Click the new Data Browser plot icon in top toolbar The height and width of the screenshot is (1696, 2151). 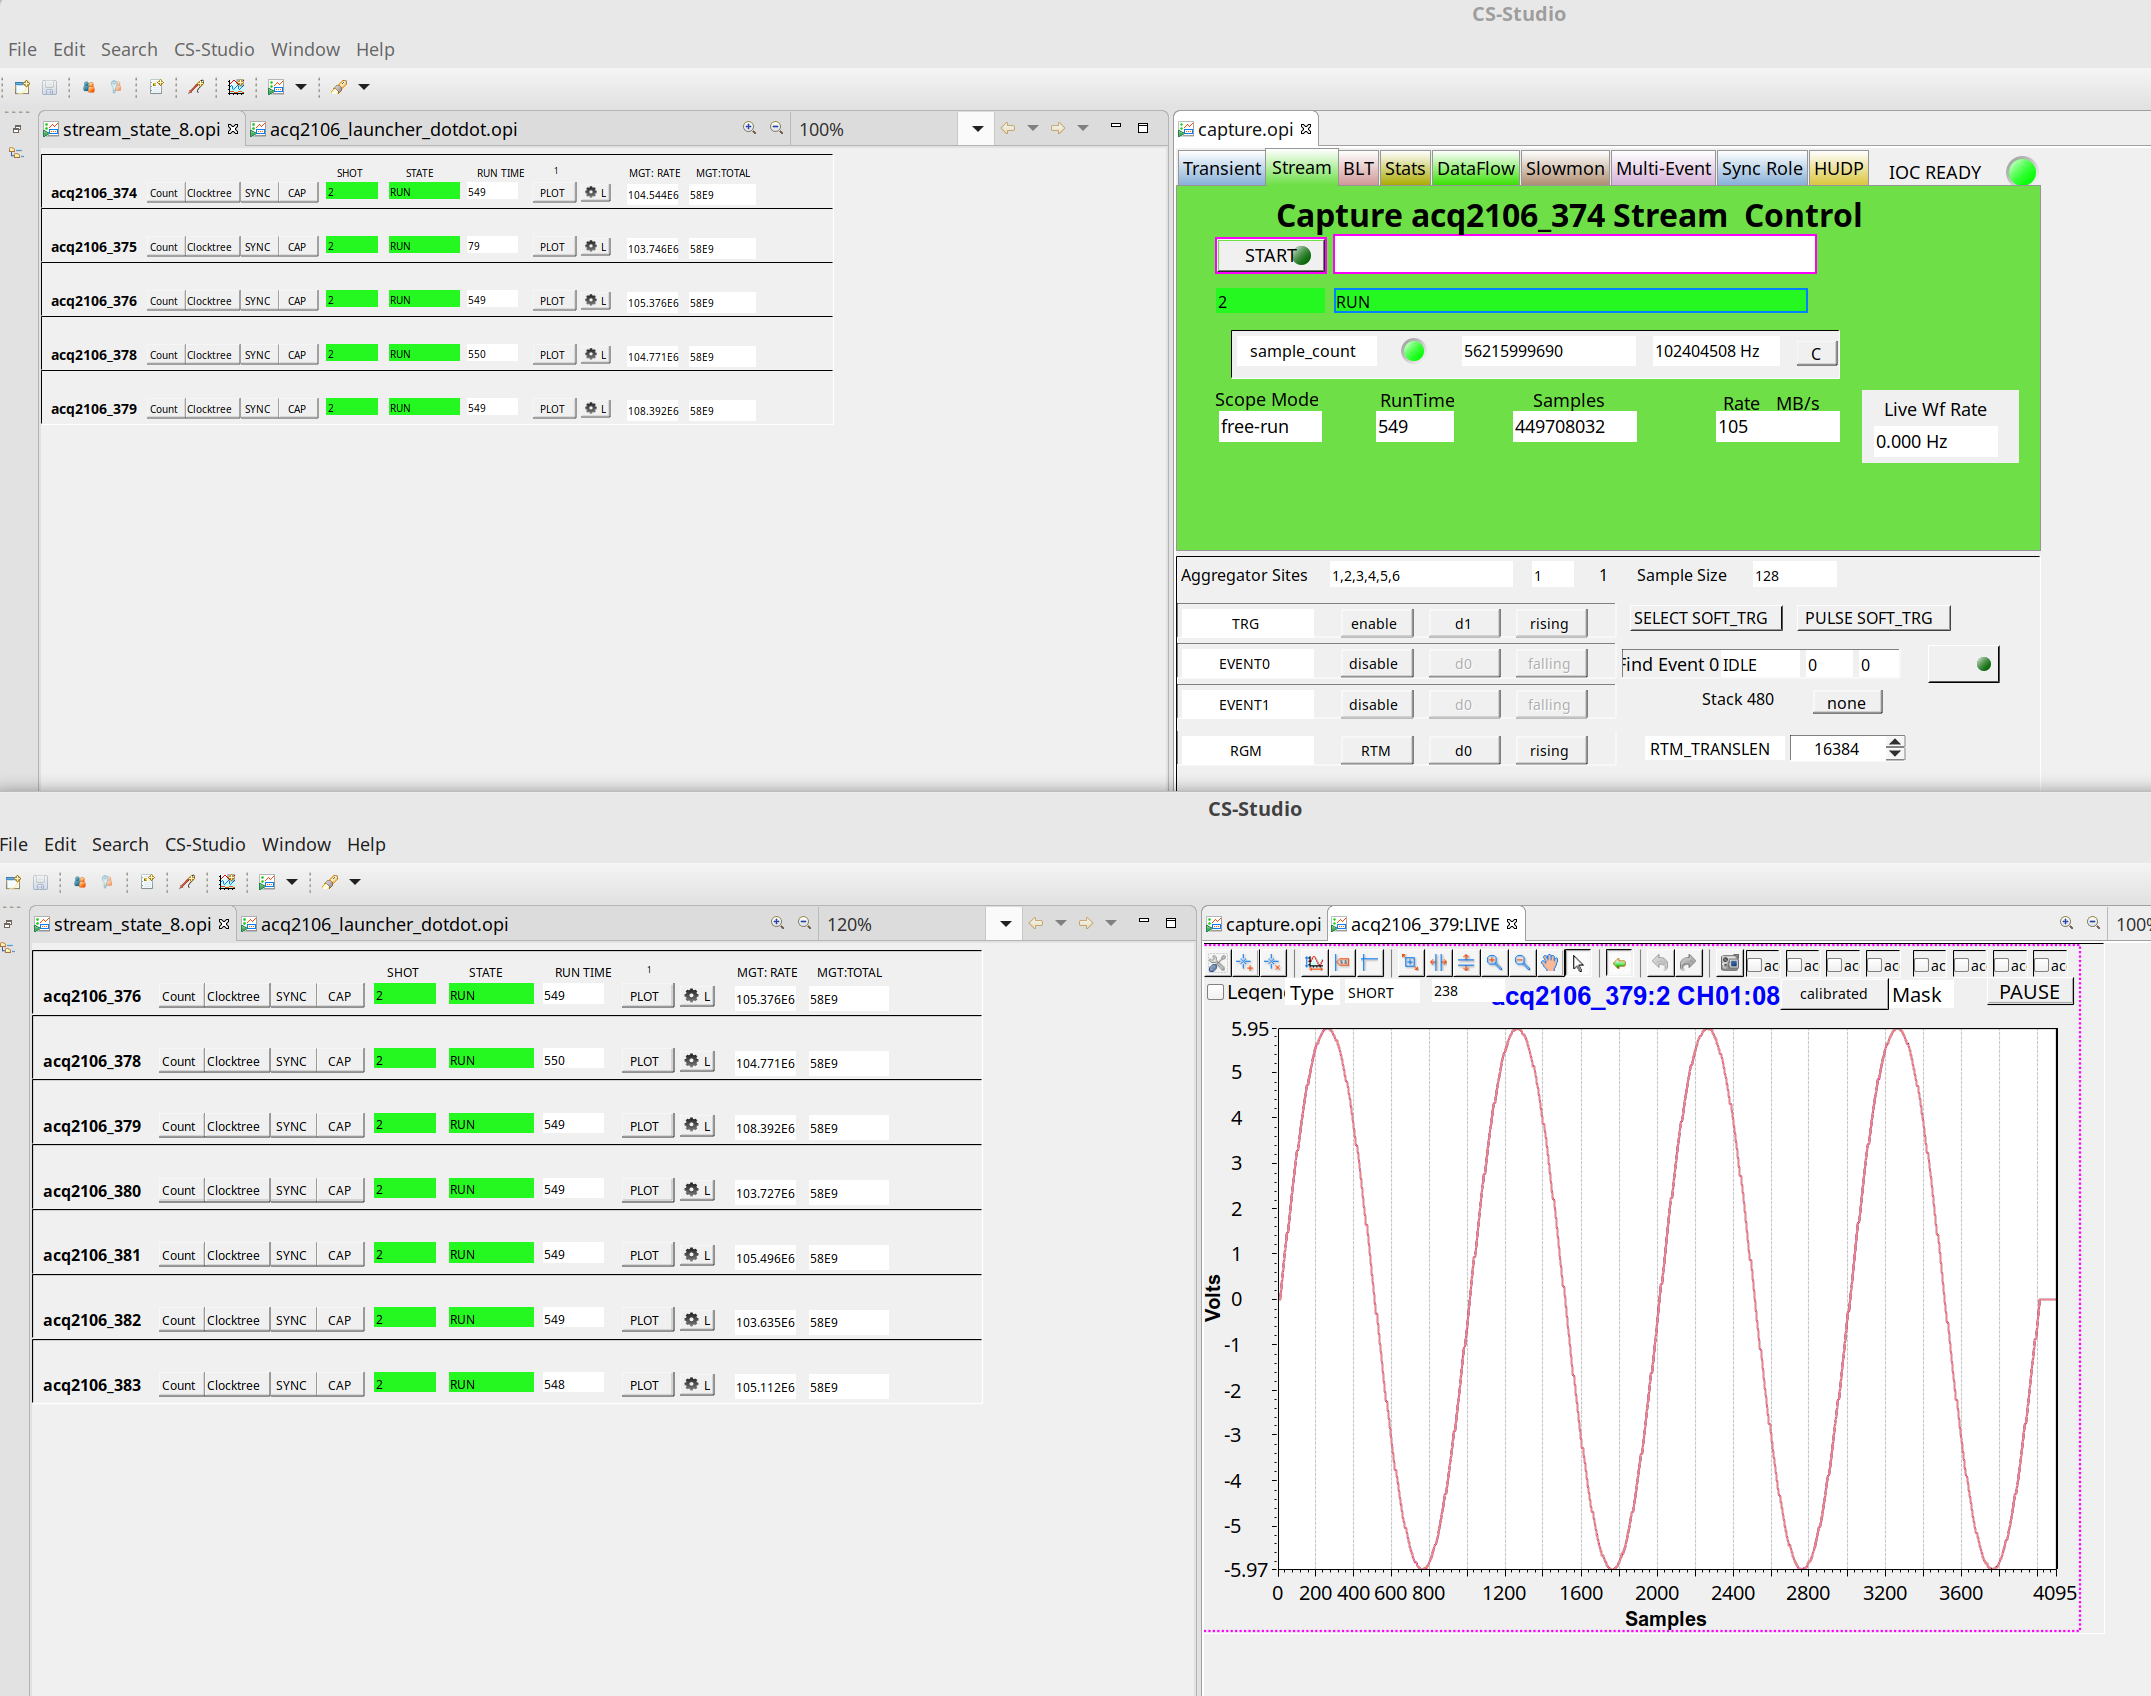pos(236,87)
